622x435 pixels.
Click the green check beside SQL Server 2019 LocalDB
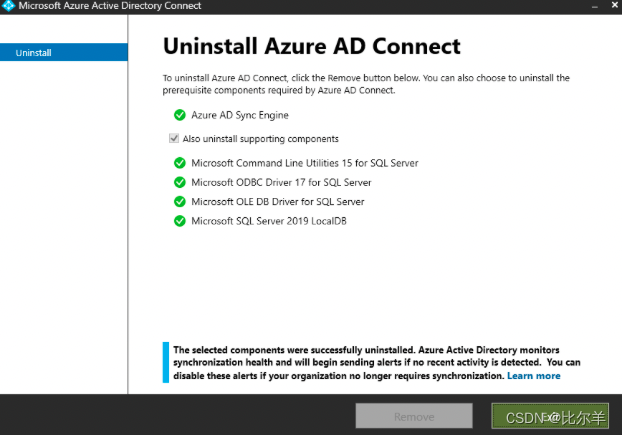click(x=180, y=221)
